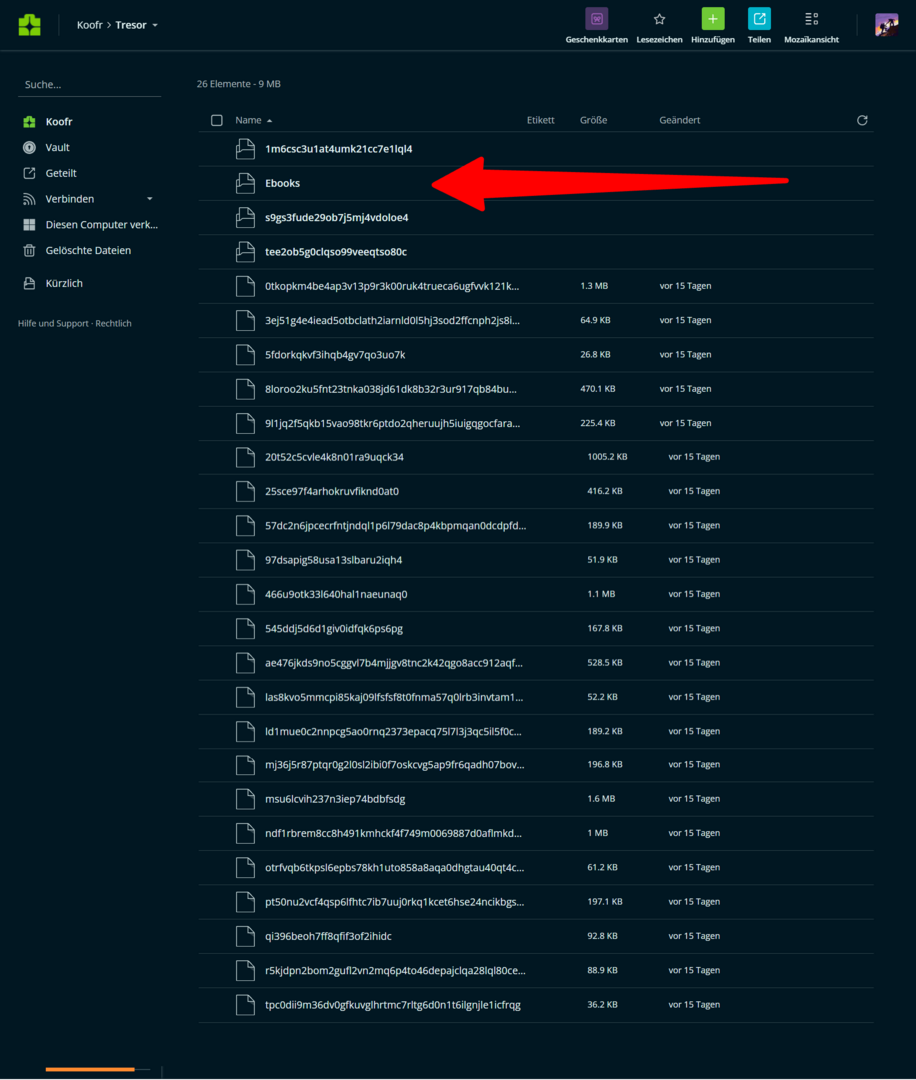916x1080 pixels.
Task: Expand the Tresor breadcrumb dropdown
Action: [155, 25]
